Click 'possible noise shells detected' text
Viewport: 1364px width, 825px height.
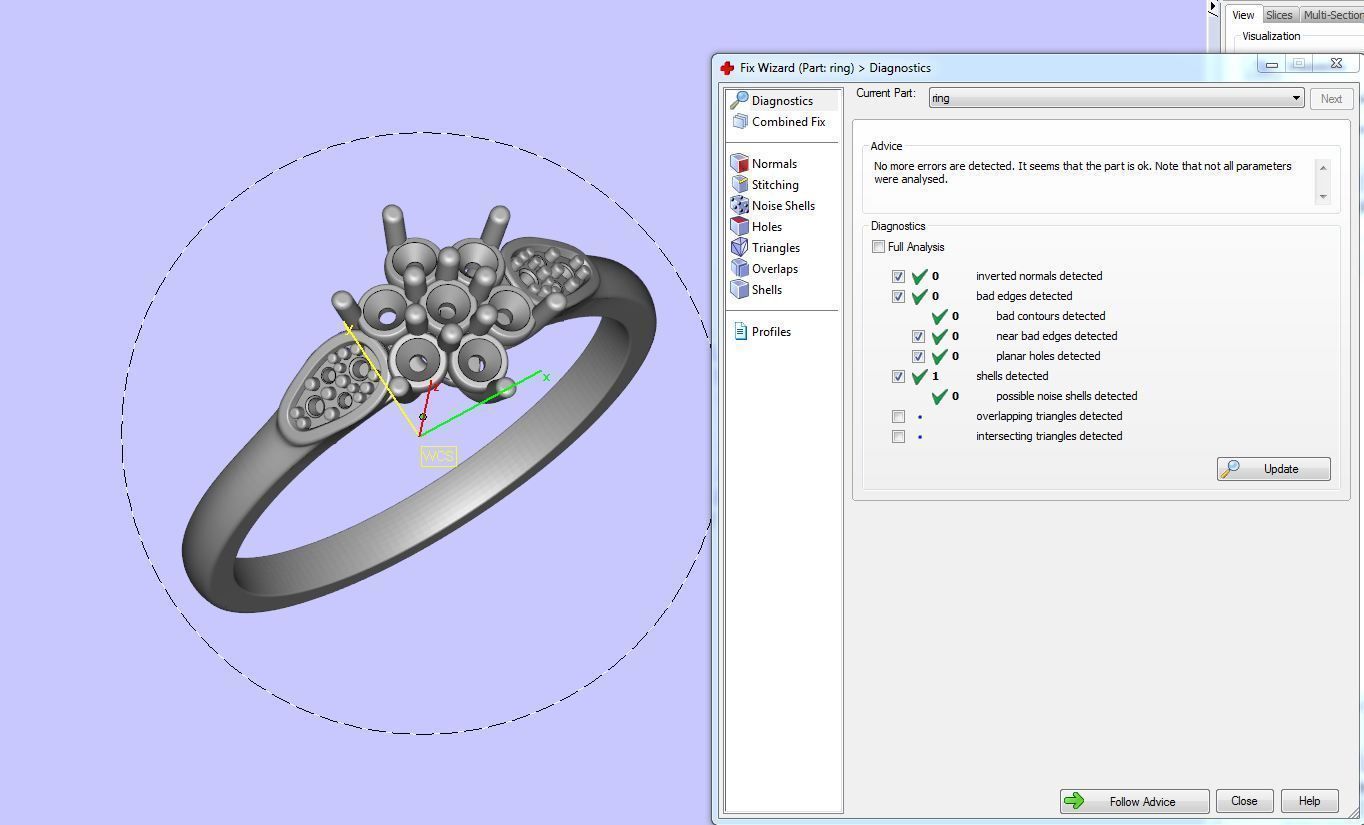point(1066,396)
